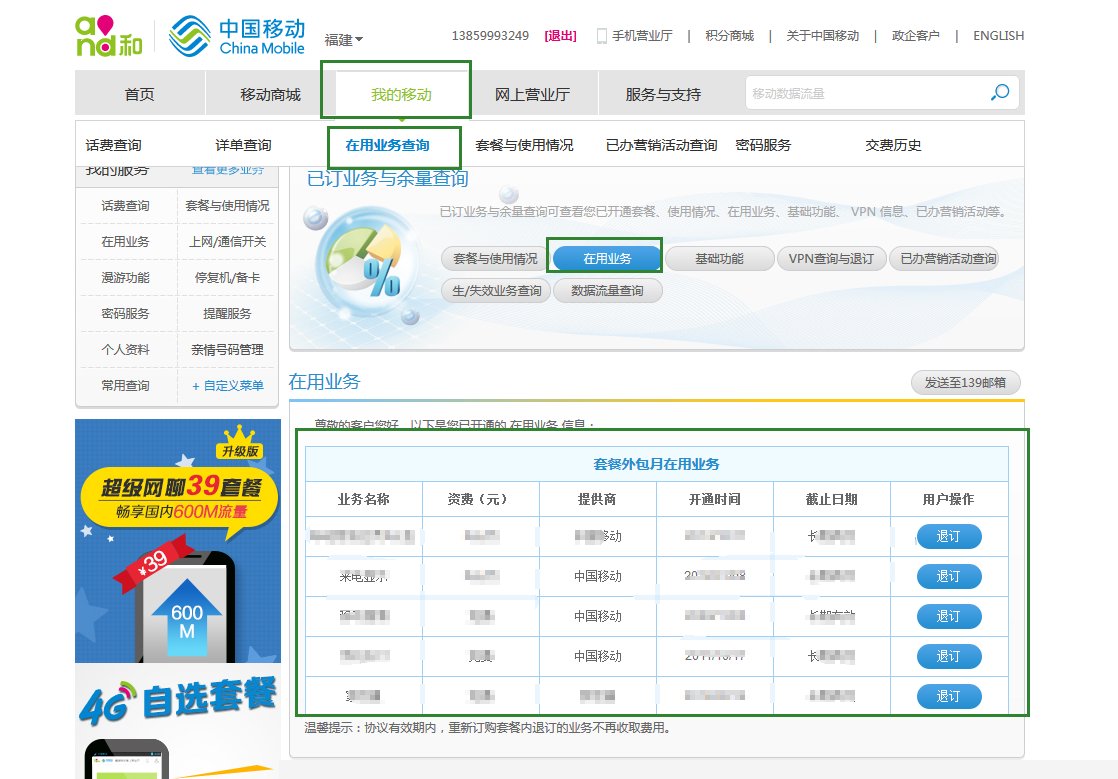Open the 查看更多业务 expander link
1118x779 pixels.
pos(229,169)
